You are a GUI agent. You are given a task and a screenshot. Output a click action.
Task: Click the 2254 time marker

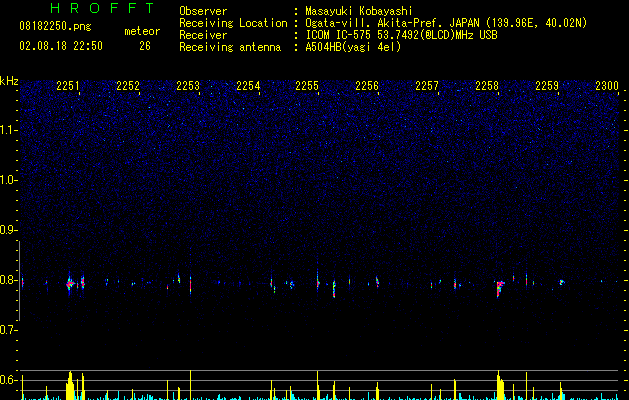(248, 86)
